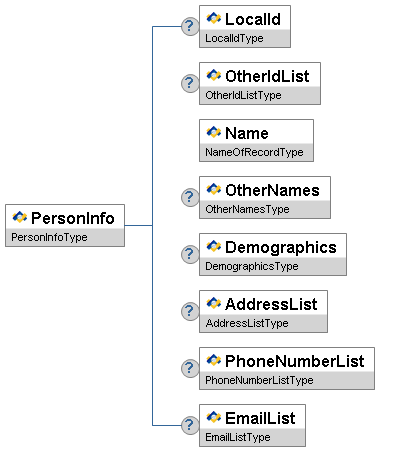Click the question mark icon beside EmailList
This screenshot has height=451, width=397.
[x=190, y=425]
